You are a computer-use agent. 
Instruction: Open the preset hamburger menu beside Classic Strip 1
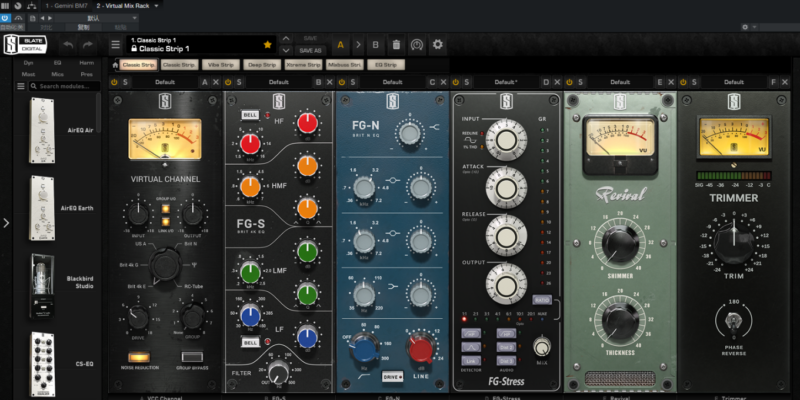[116, 45]
